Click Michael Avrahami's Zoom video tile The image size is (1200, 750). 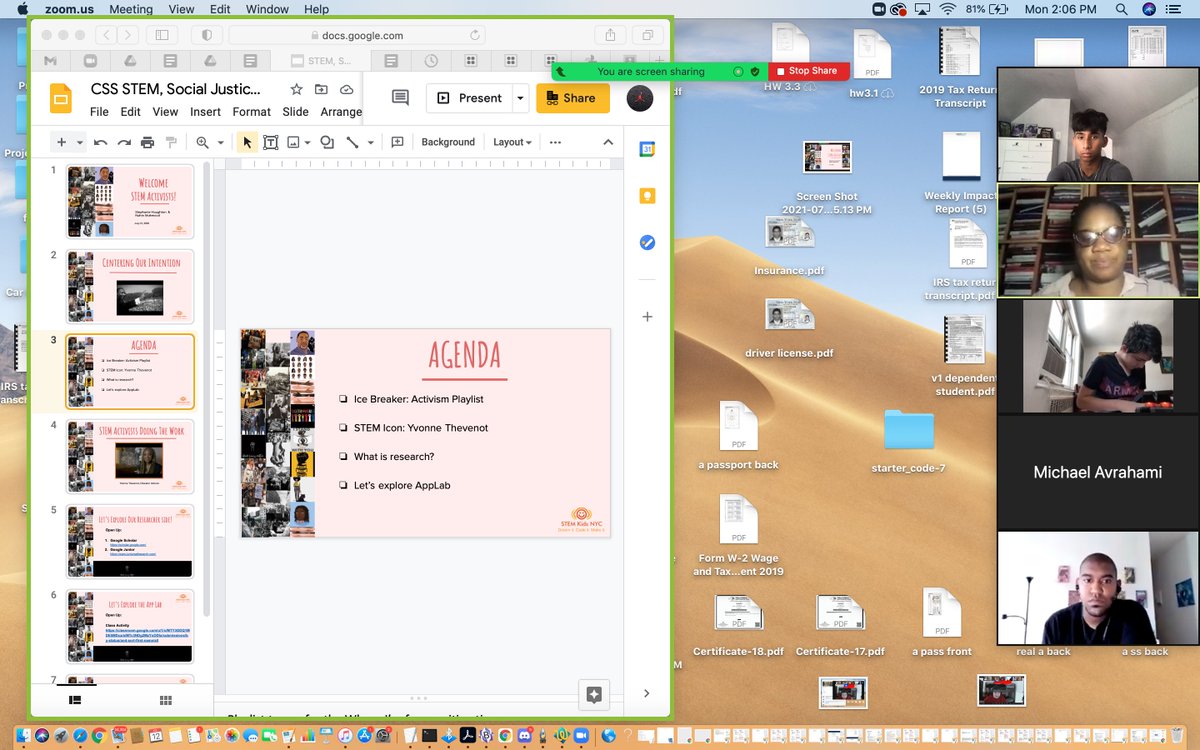click(1098, 472)
